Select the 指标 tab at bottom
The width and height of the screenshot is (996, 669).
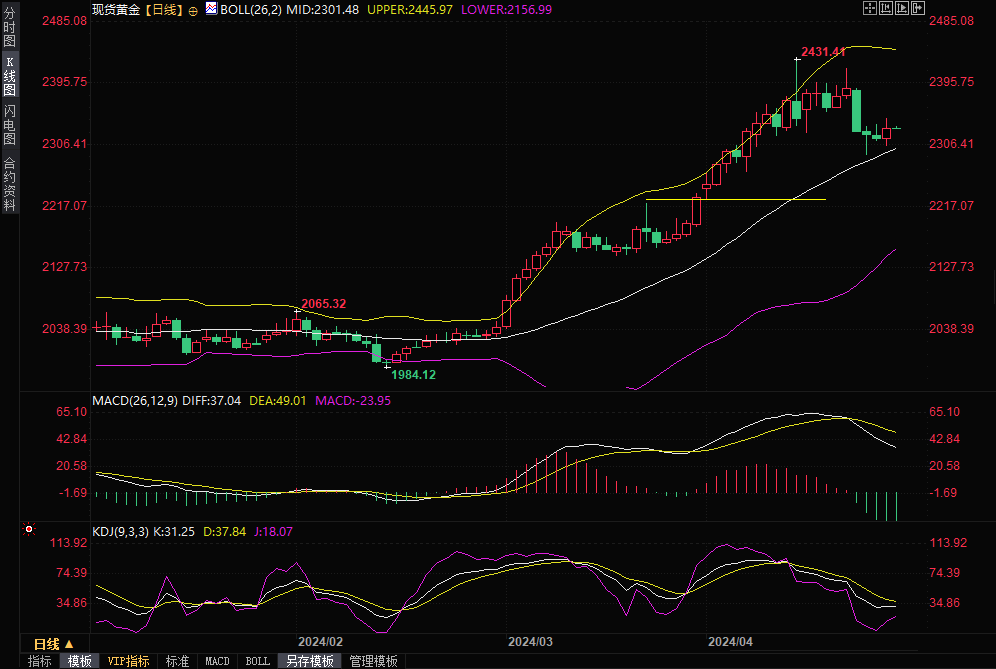[40, 661]
